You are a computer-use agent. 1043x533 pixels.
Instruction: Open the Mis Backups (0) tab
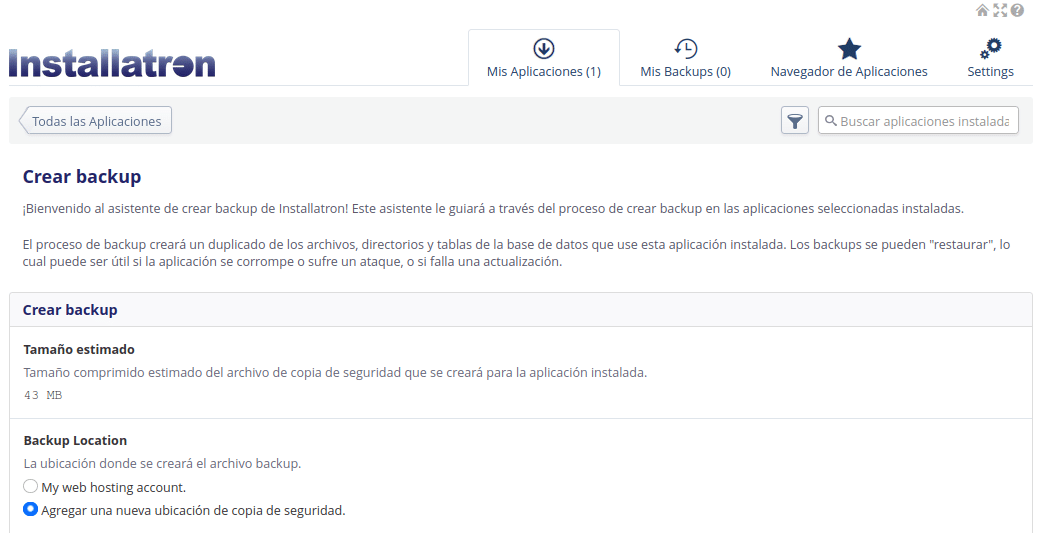685,71
